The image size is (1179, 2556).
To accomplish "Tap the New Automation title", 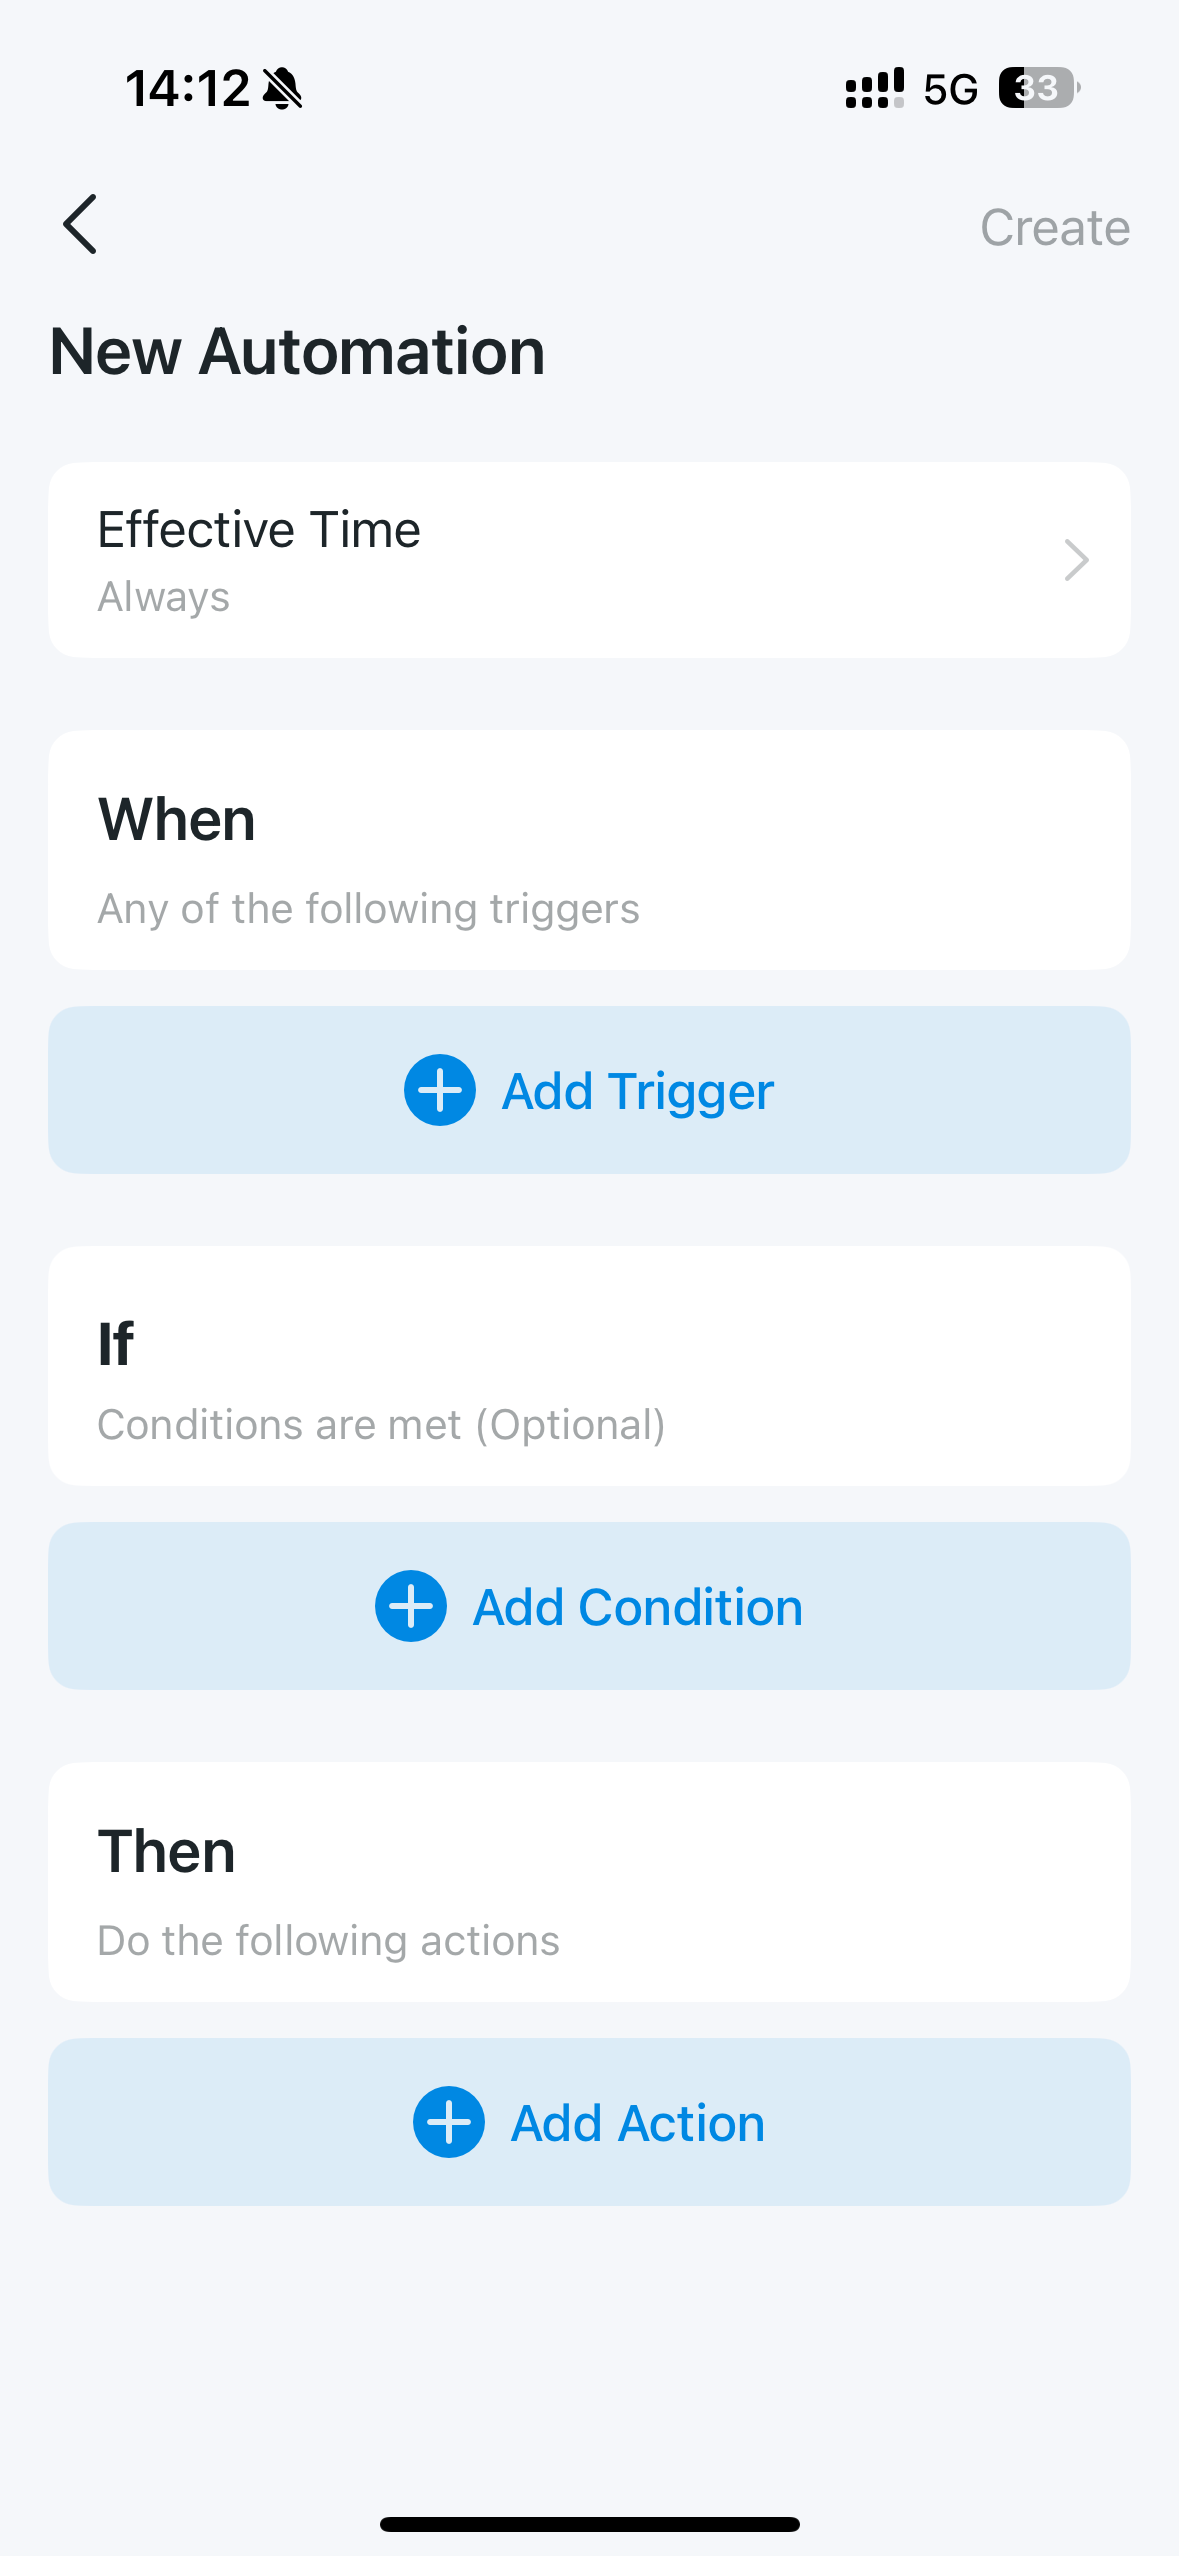I will pyautogui.click(x=298, y=352).
